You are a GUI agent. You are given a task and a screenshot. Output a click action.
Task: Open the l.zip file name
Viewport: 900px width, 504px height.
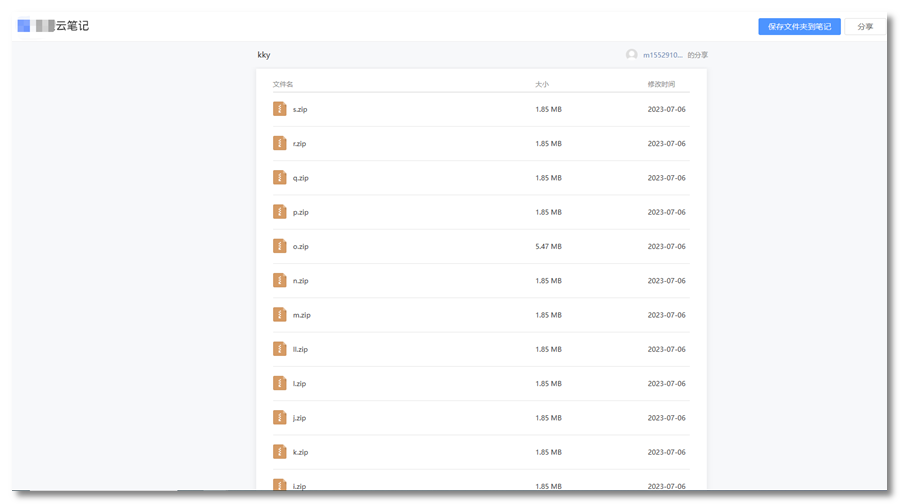point(299,384)
